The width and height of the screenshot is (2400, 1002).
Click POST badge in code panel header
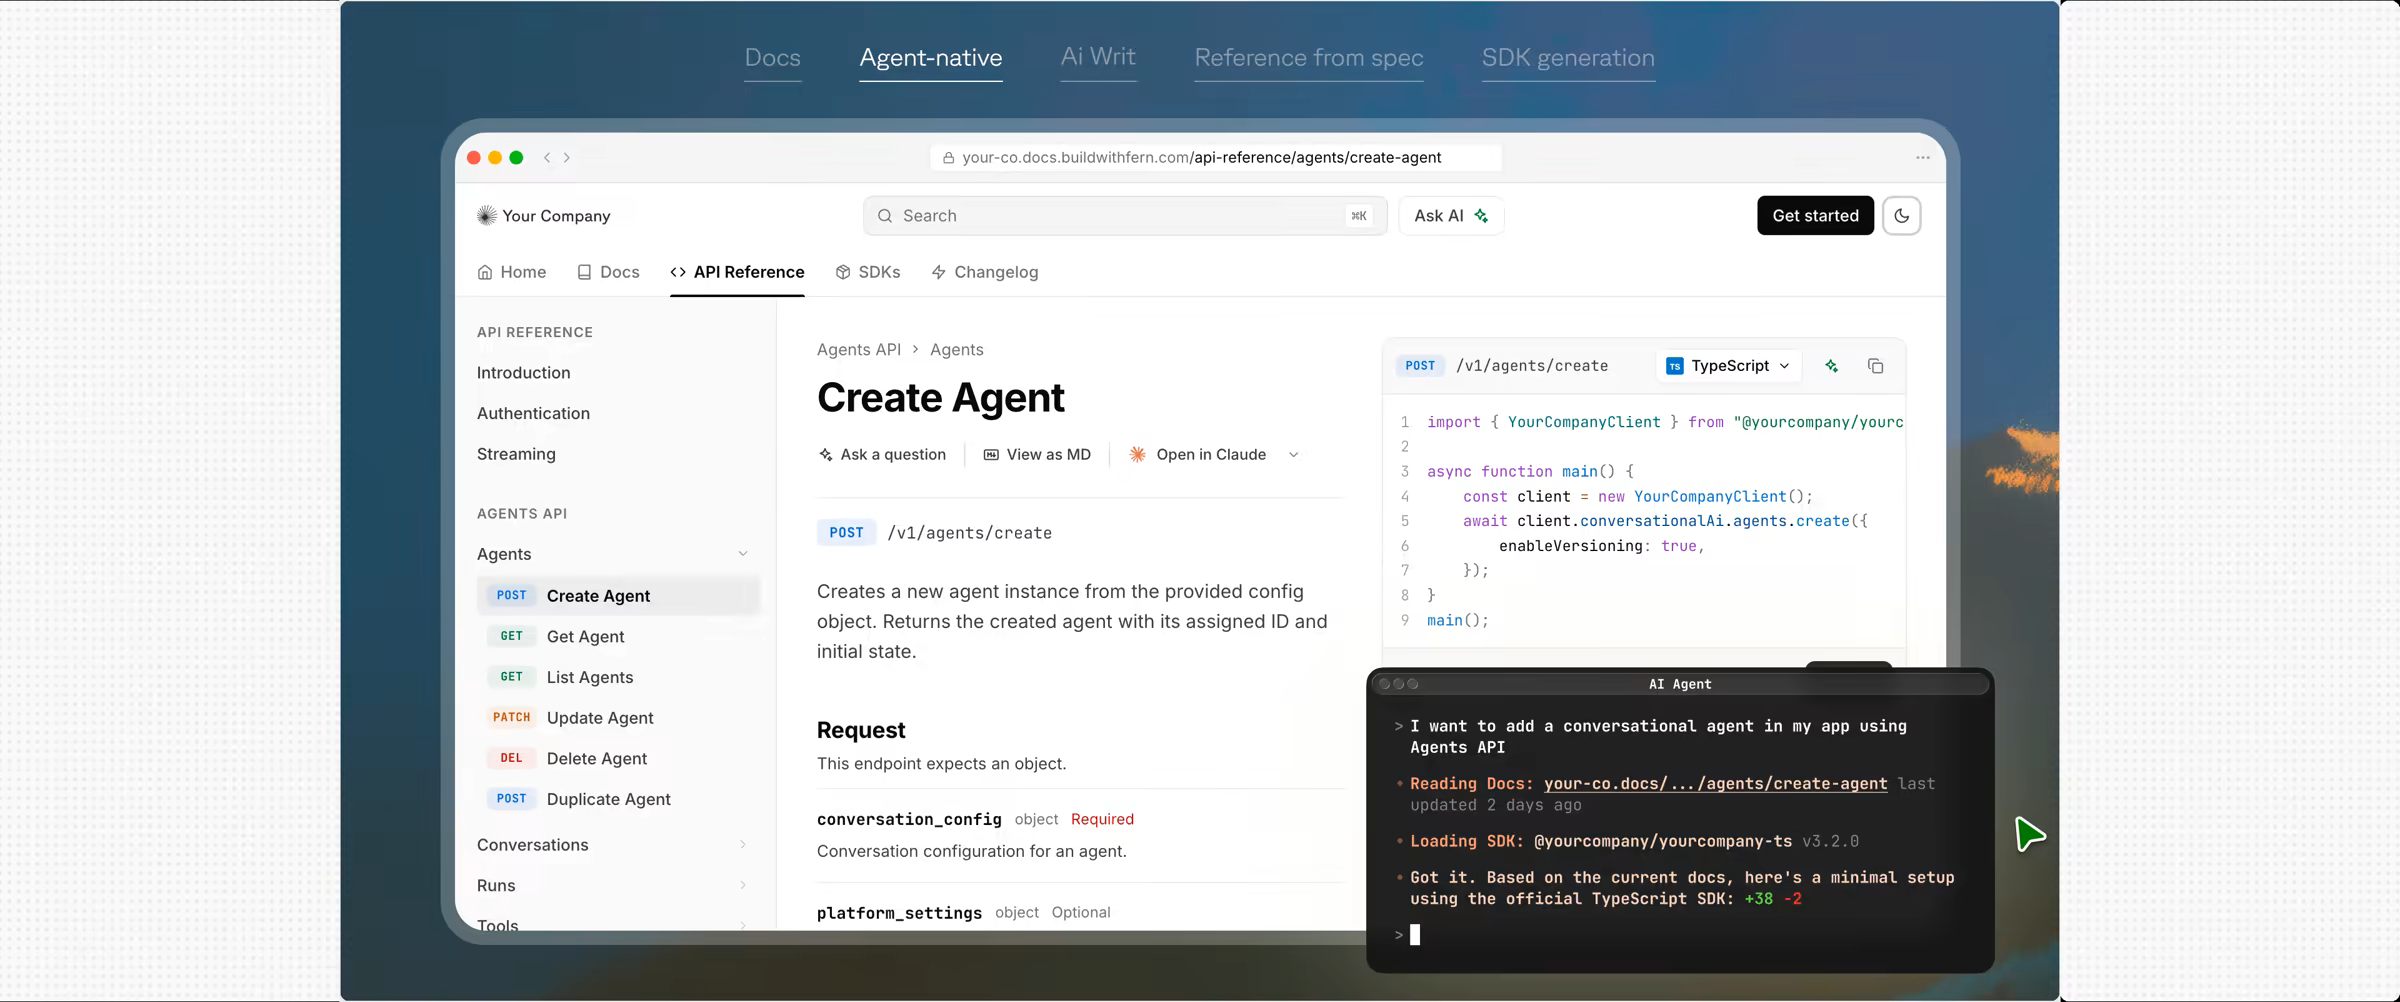coord(1419,366)
